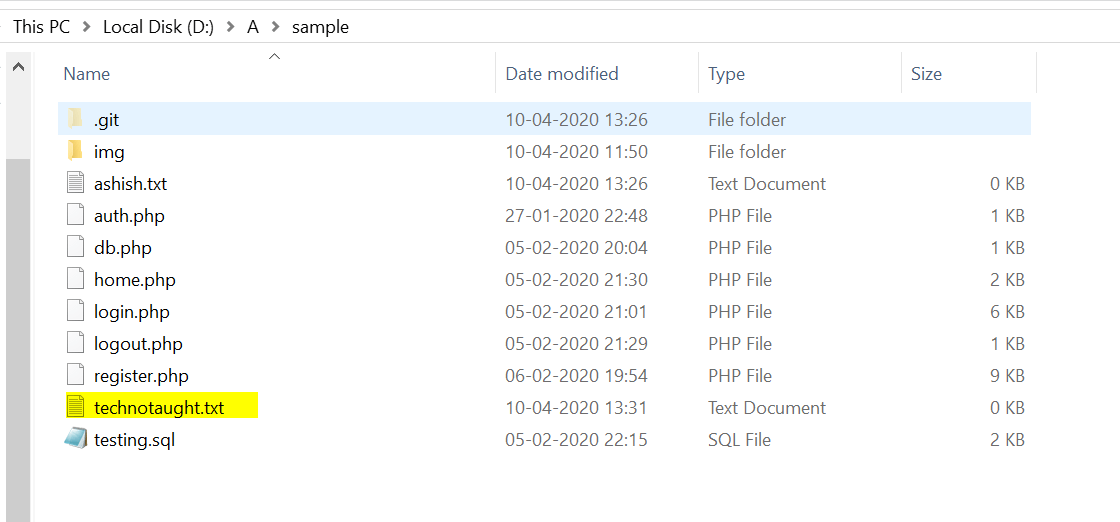Click the testing.sql file icon

point(76,440)
